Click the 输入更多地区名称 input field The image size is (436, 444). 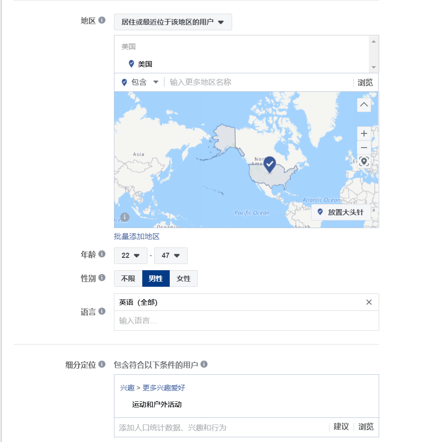coord(259,82)
